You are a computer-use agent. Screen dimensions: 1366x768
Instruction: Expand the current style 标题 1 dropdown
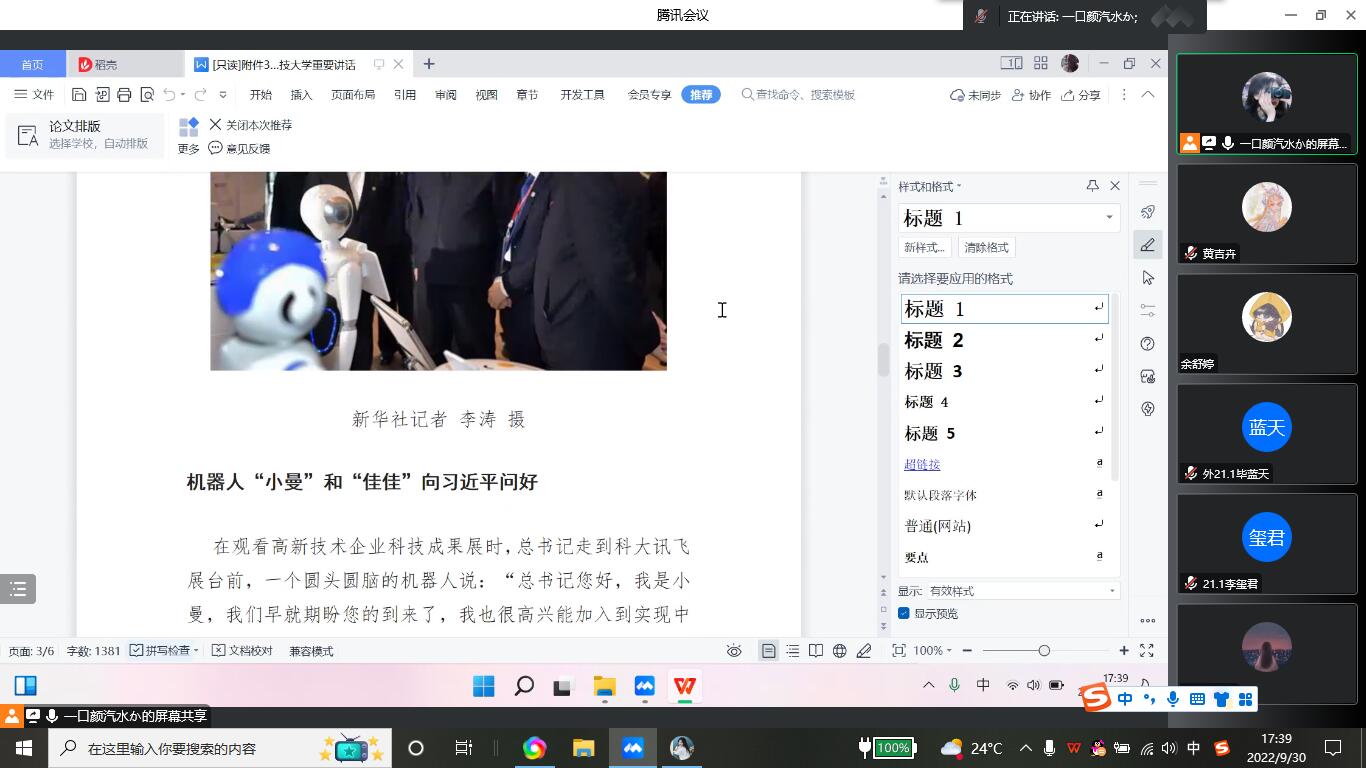1109,218
